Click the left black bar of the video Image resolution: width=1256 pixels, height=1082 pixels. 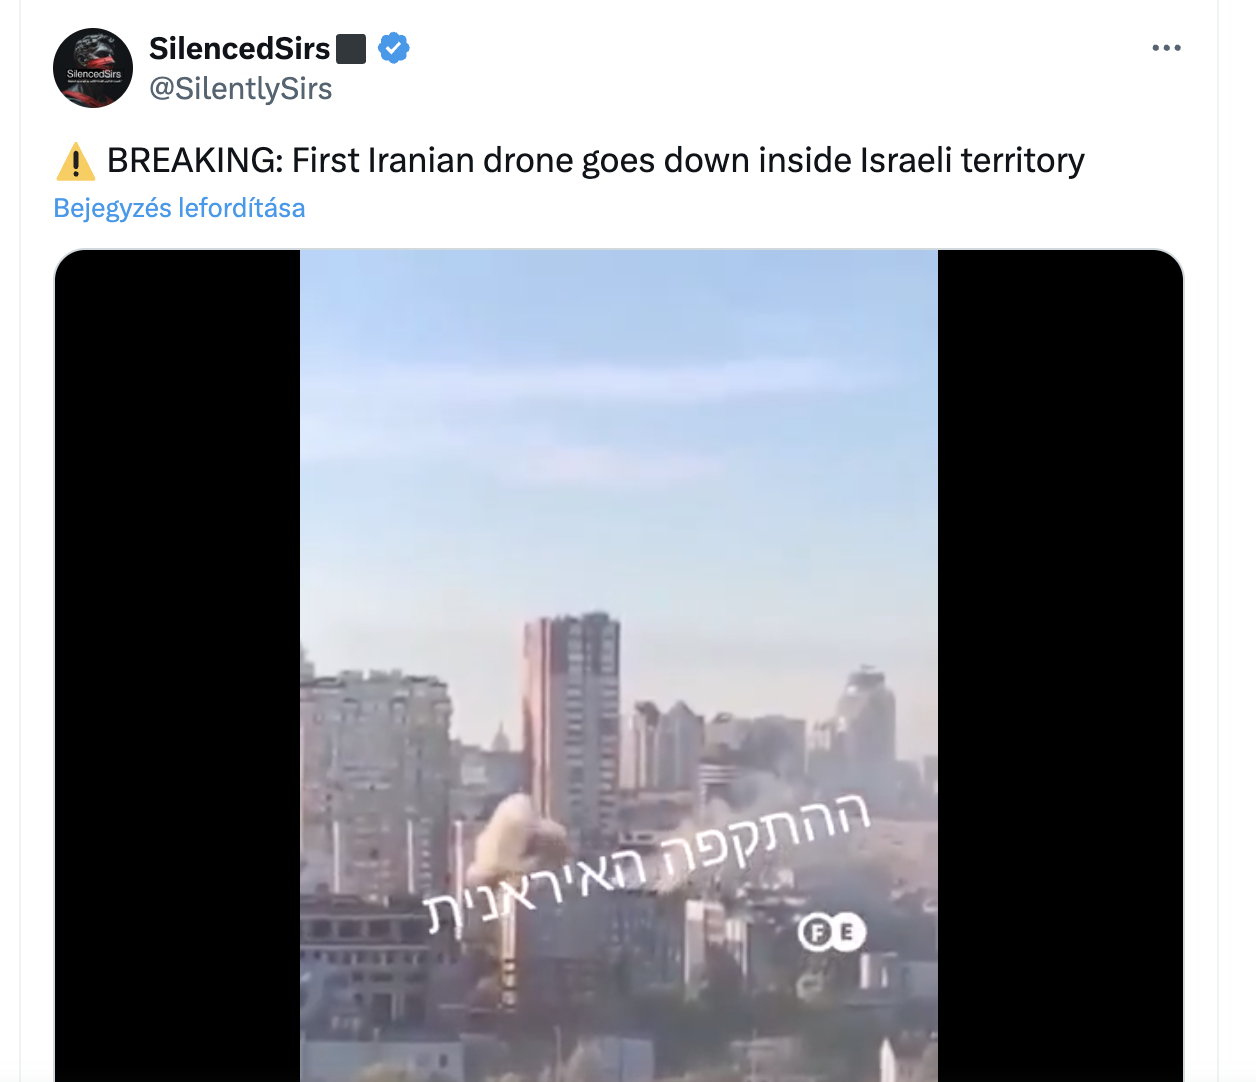[177, 665]
